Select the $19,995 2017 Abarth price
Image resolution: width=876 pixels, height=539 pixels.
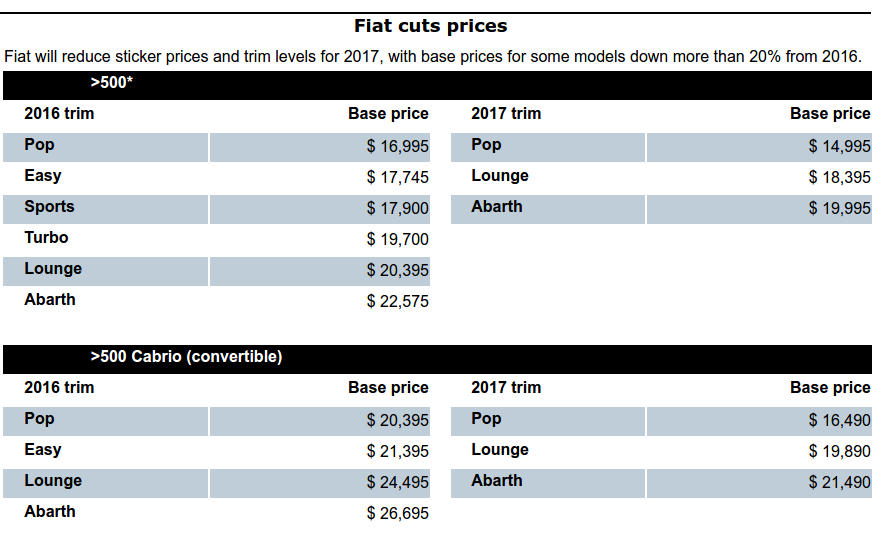pyautogui.click(x=840, y=209)
